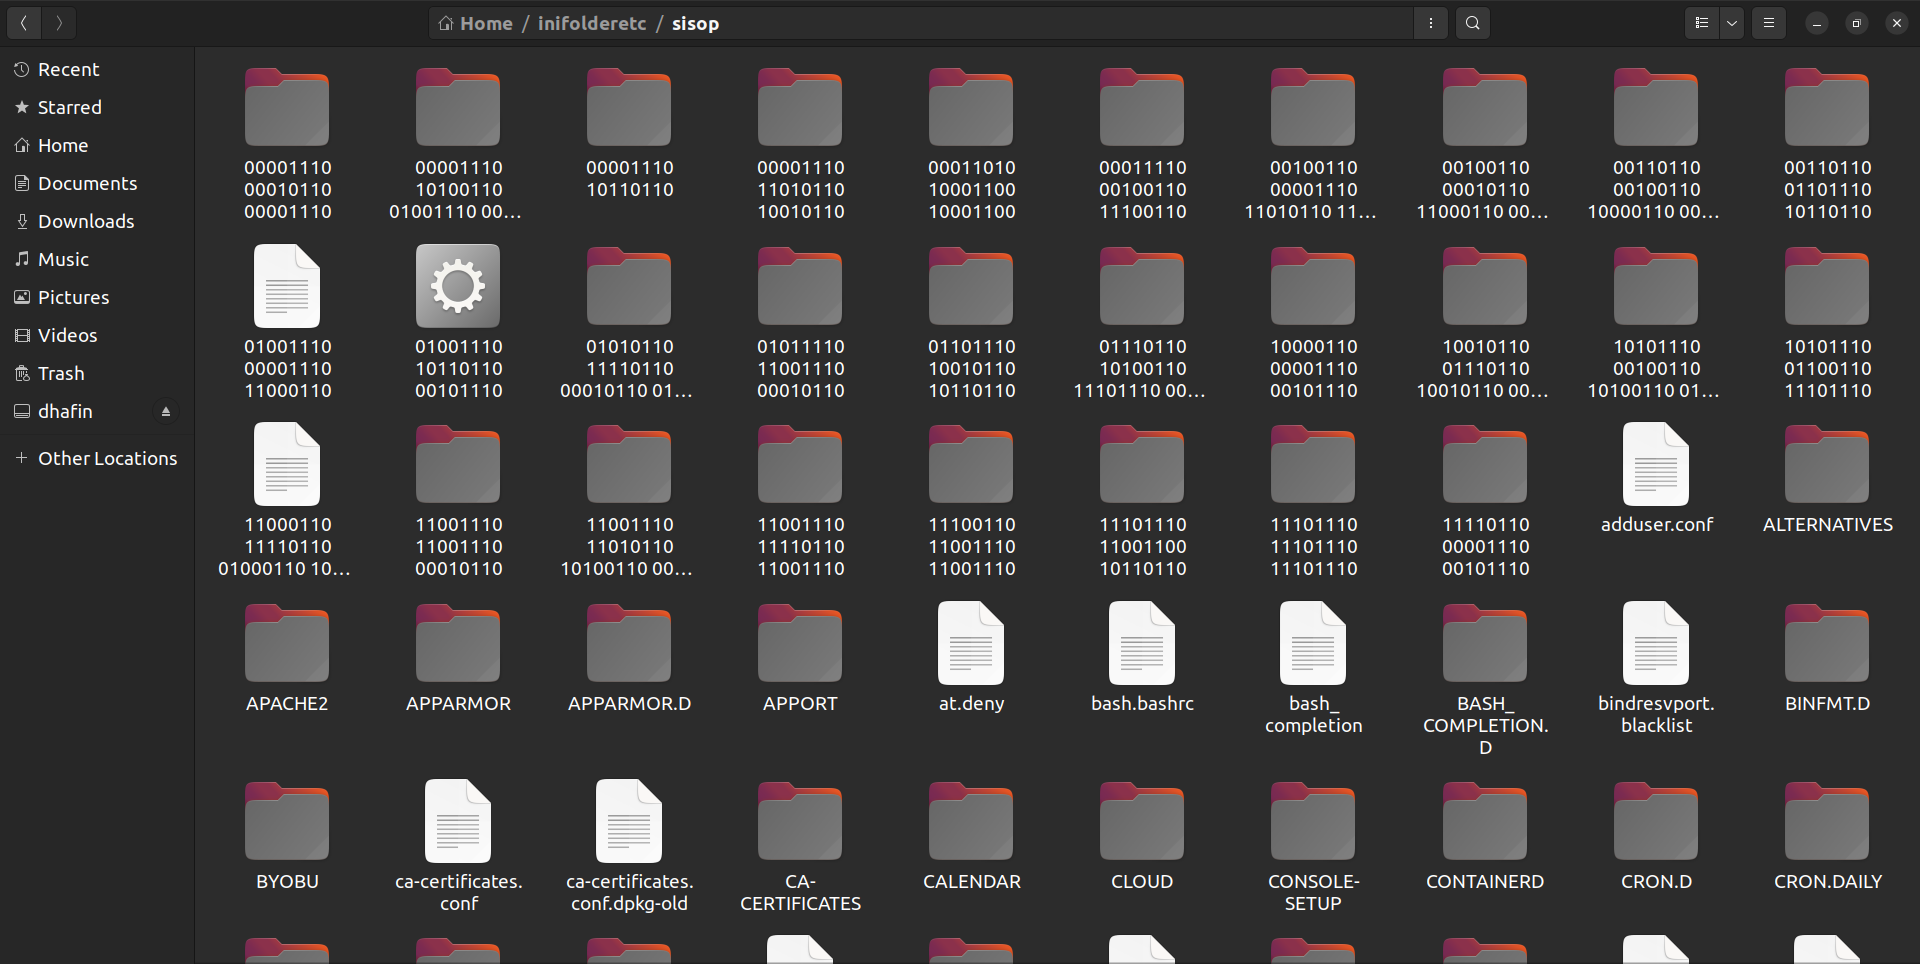This screenshot has height=964, width=1920.
Task: Select the ALTERNATIVES folder
Action: click(x=1827, y=479)
